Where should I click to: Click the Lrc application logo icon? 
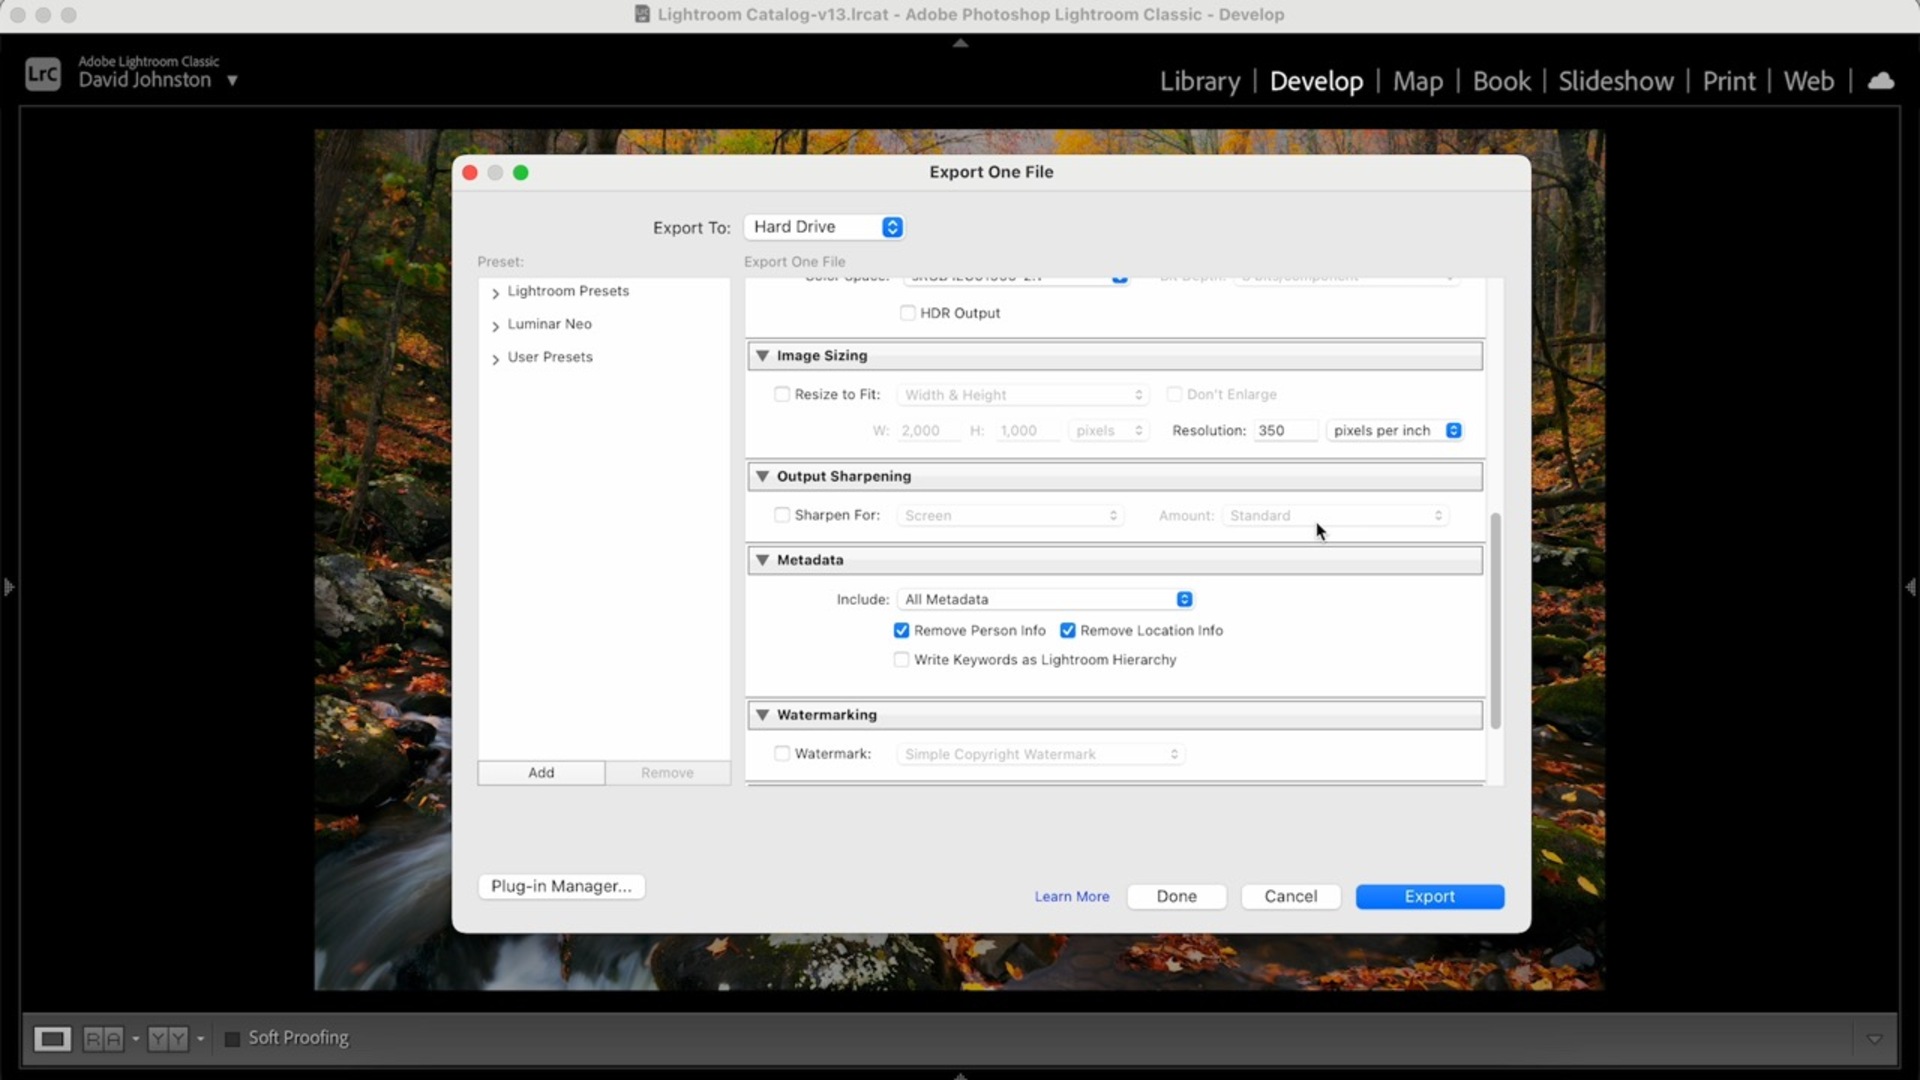tap(43, 74)
